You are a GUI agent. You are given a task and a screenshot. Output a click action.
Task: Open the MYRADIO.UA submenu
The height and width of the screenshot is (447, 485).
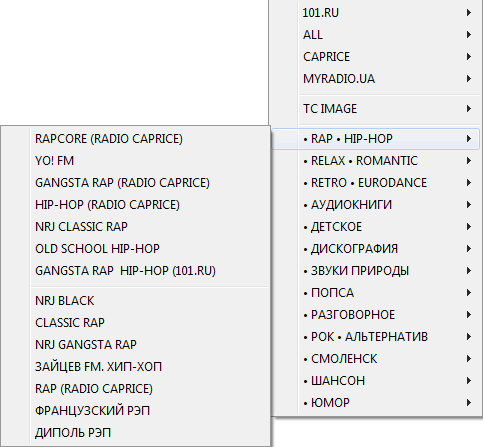(376, 79)
